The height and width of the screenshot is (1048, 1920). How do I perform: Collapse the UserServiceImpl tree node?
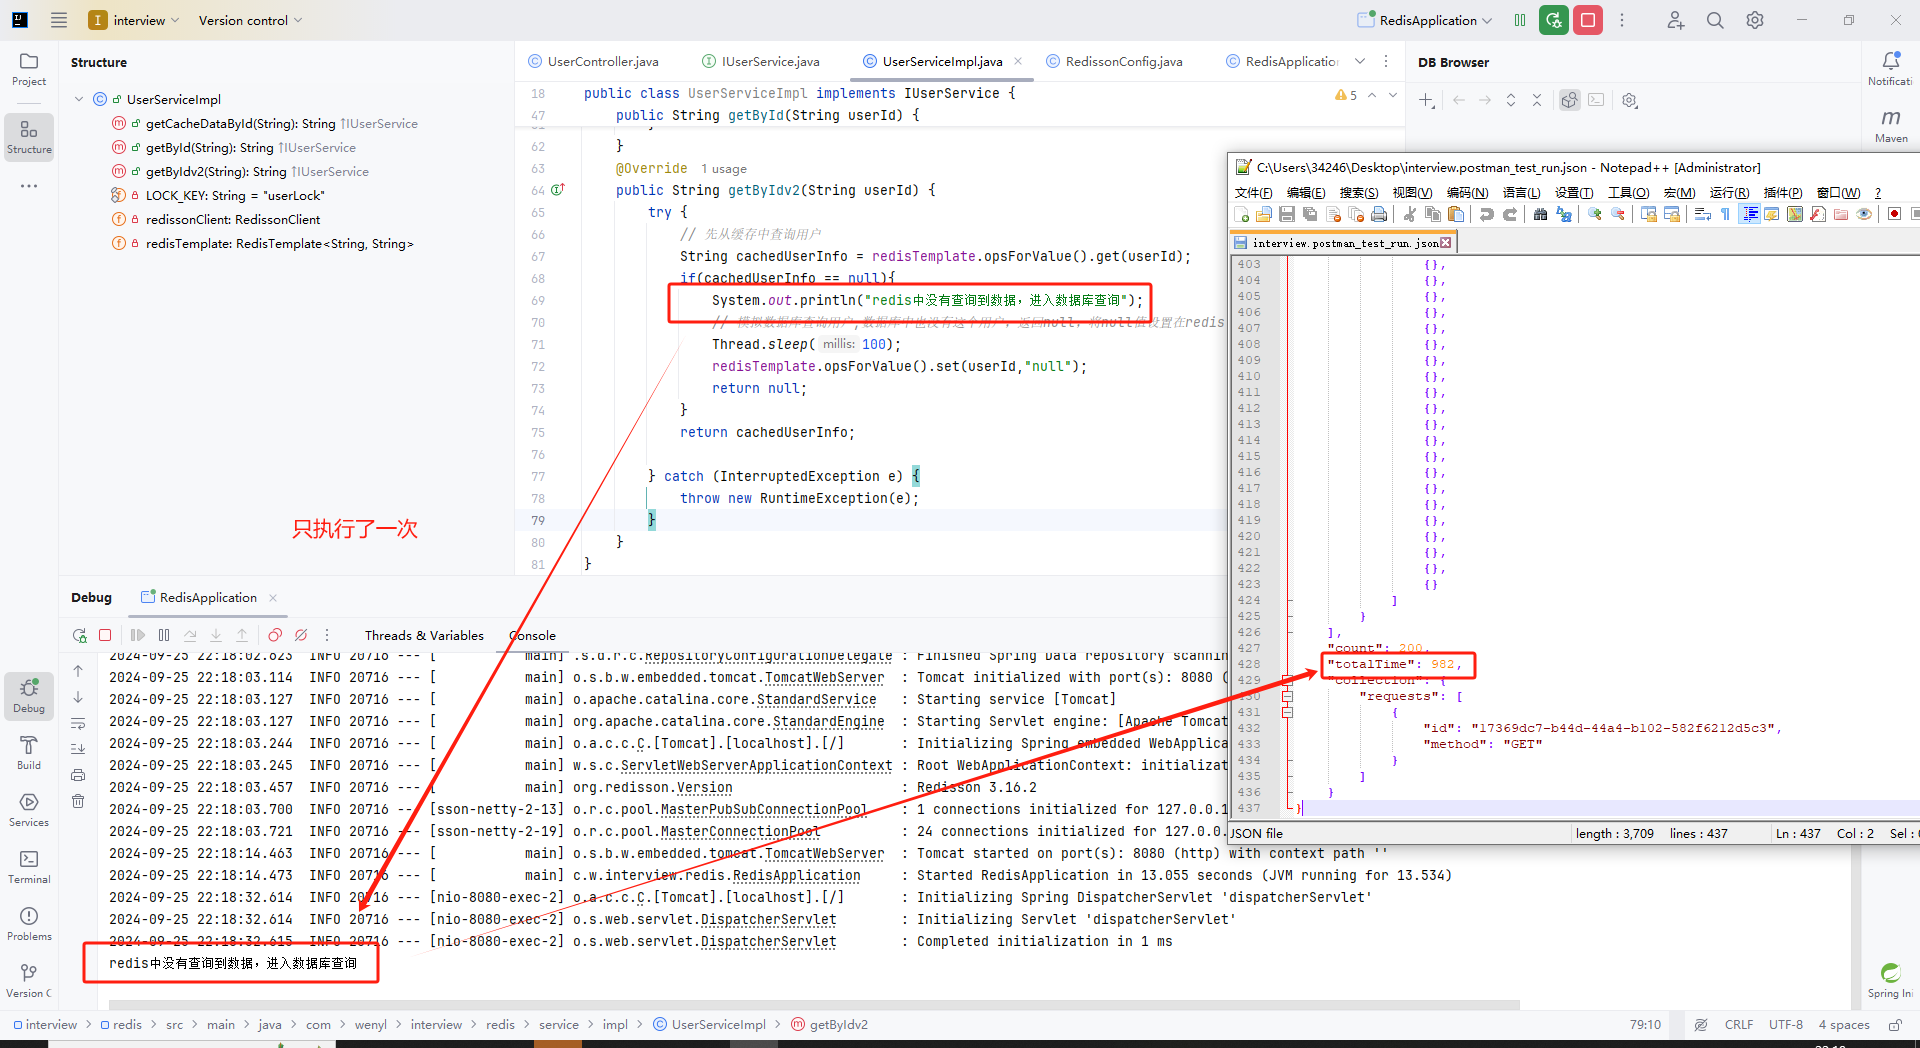pos(79,99)
